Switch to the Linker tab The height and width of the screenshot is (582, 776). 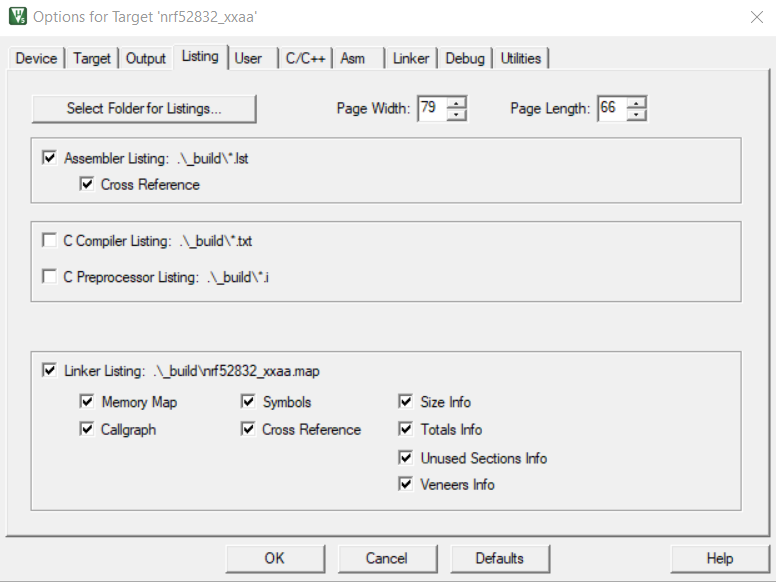click(x=411, y=58)
